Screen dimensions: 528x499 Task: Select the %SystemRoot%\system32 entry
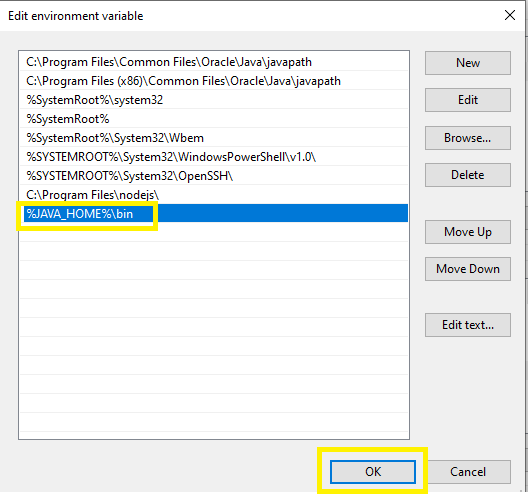[214, 100]
